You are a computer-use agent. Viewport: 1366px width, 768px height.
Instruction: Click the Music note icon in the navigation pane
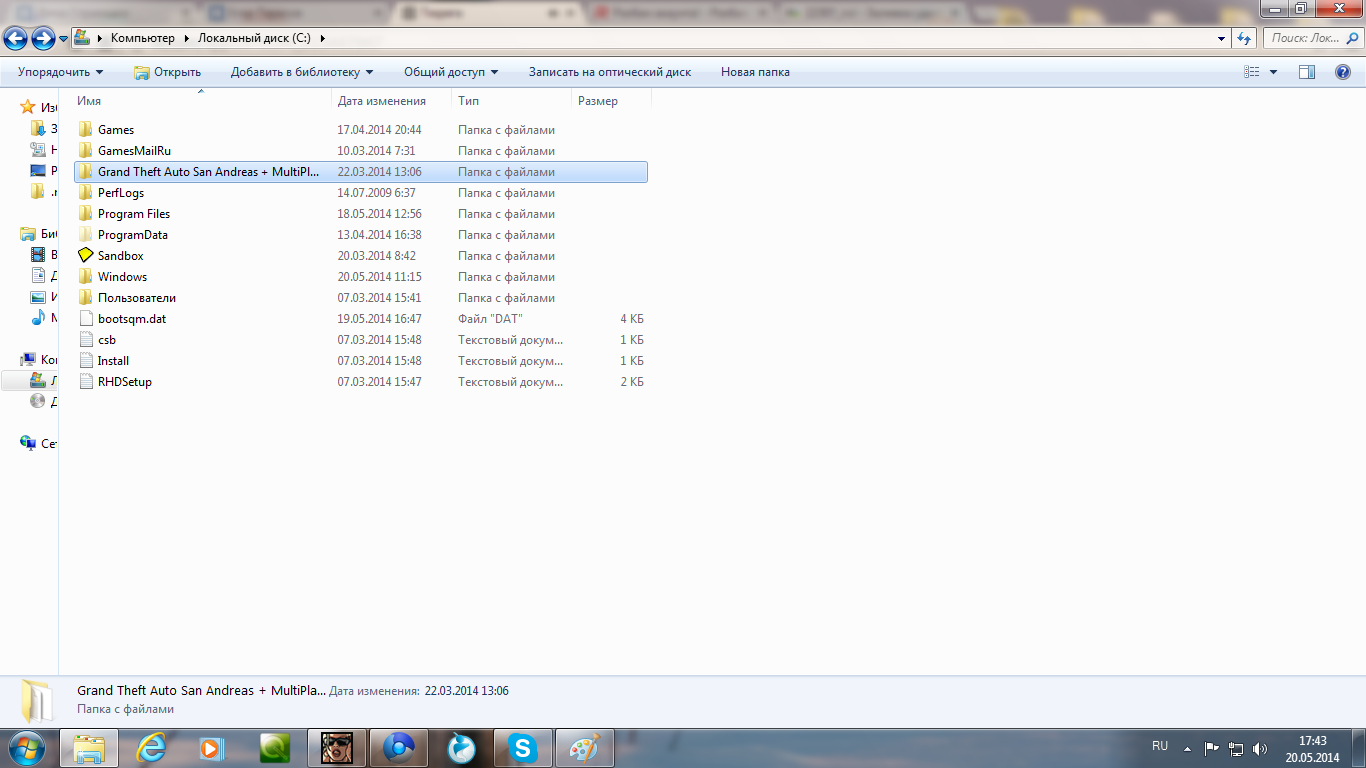pyautogui.click(x=38, y=318)
